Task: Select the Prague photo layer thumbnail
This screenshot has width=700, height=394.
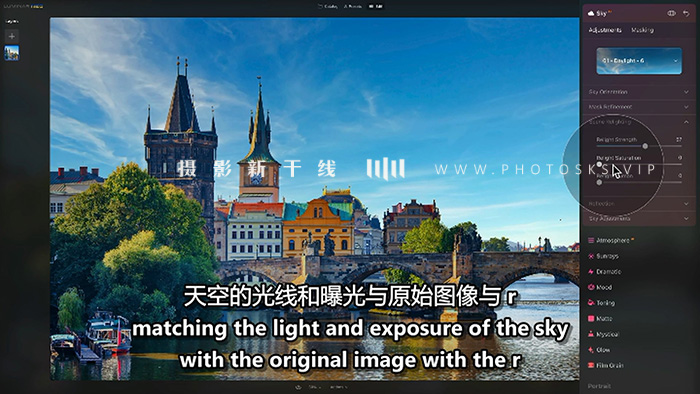Action: pos(12,53)
